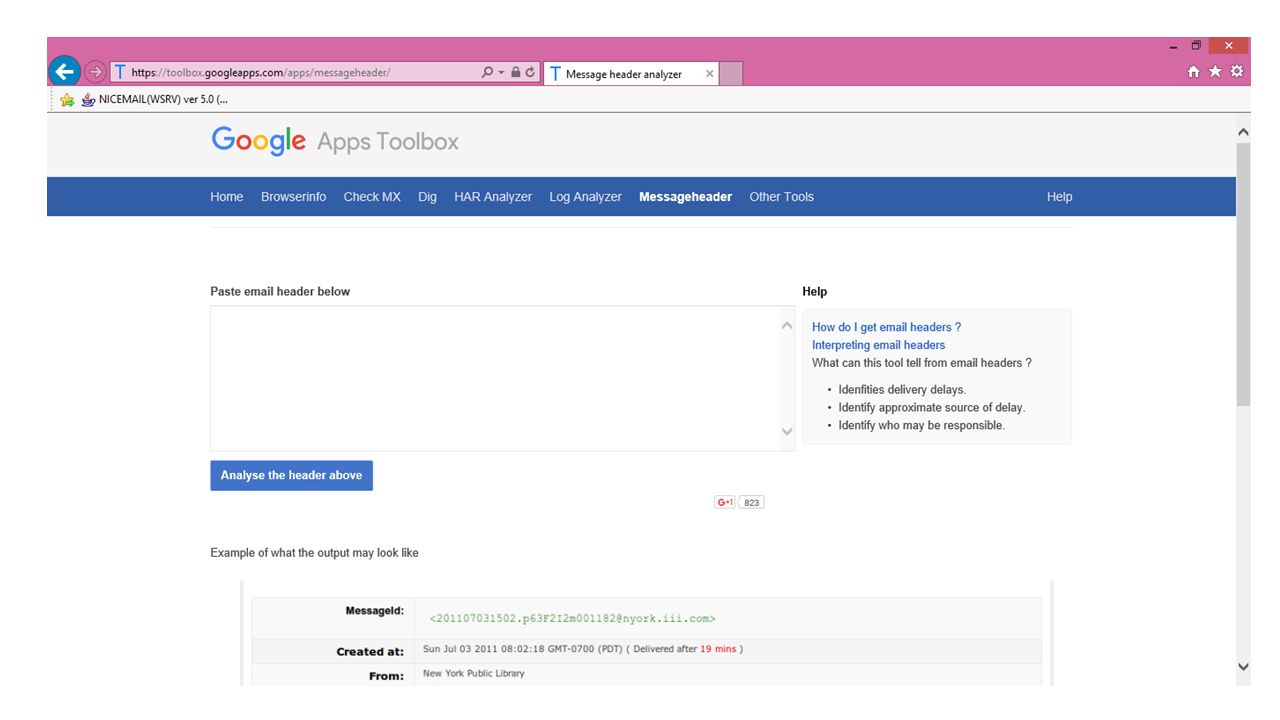Click the G+1 share button
Viewport: 1280px width, 720px height.
[x=725, y=502]
